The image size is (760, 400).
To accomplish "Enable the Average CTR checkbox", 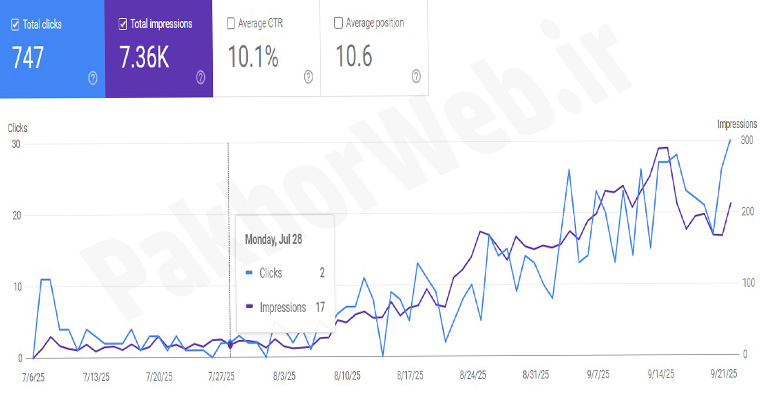I will click(x=231, y=23).
